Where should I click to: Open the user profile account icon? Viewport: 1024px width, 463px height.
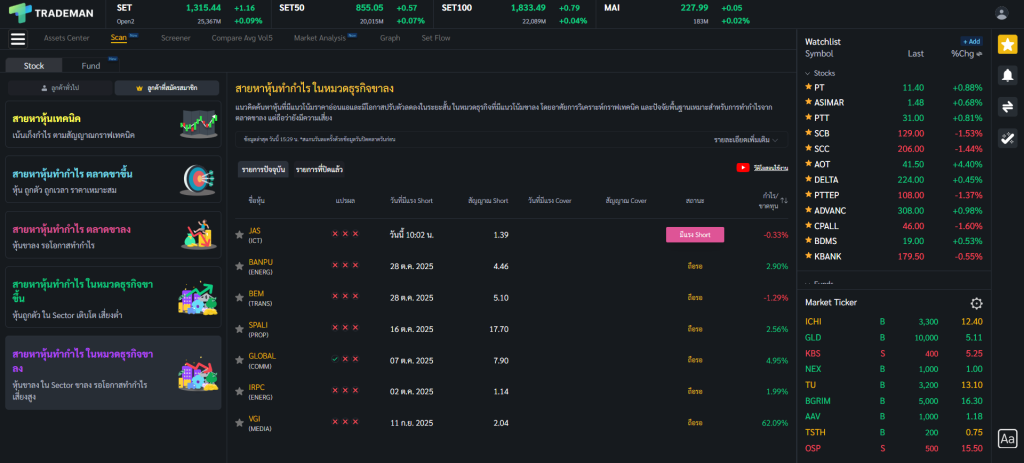1002,13
